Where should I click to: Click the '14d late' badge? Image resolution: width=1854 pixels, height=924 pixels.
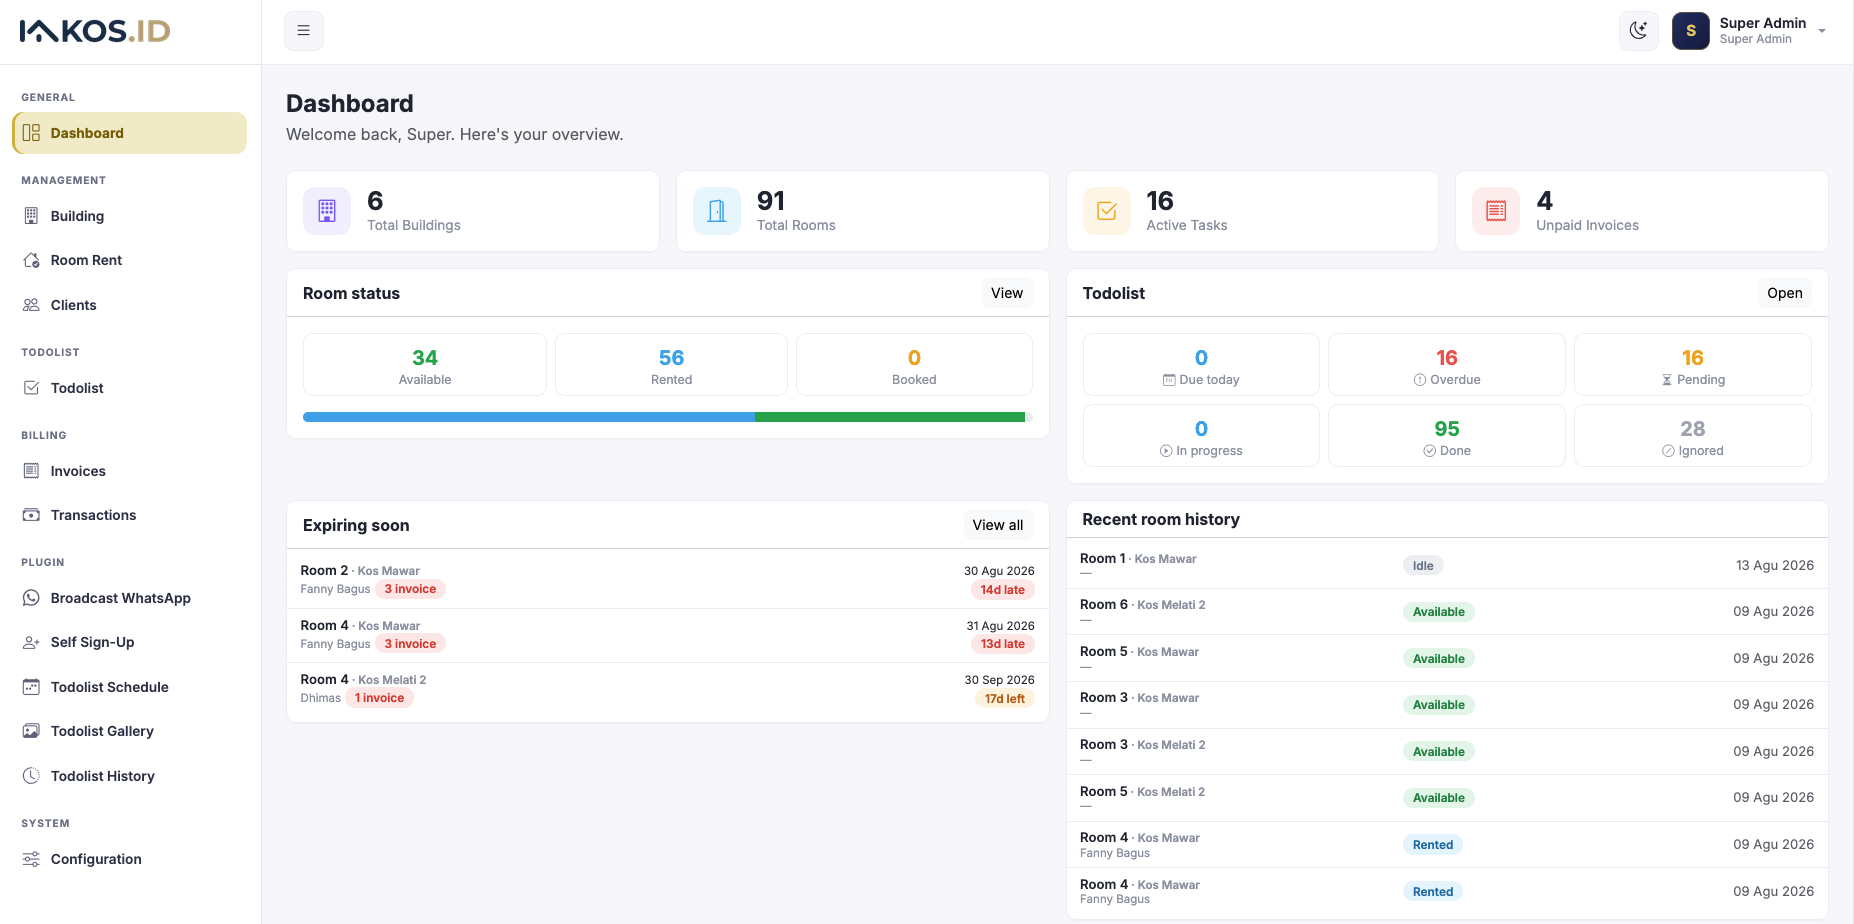pyautogui.click(x=1002, y=590)
